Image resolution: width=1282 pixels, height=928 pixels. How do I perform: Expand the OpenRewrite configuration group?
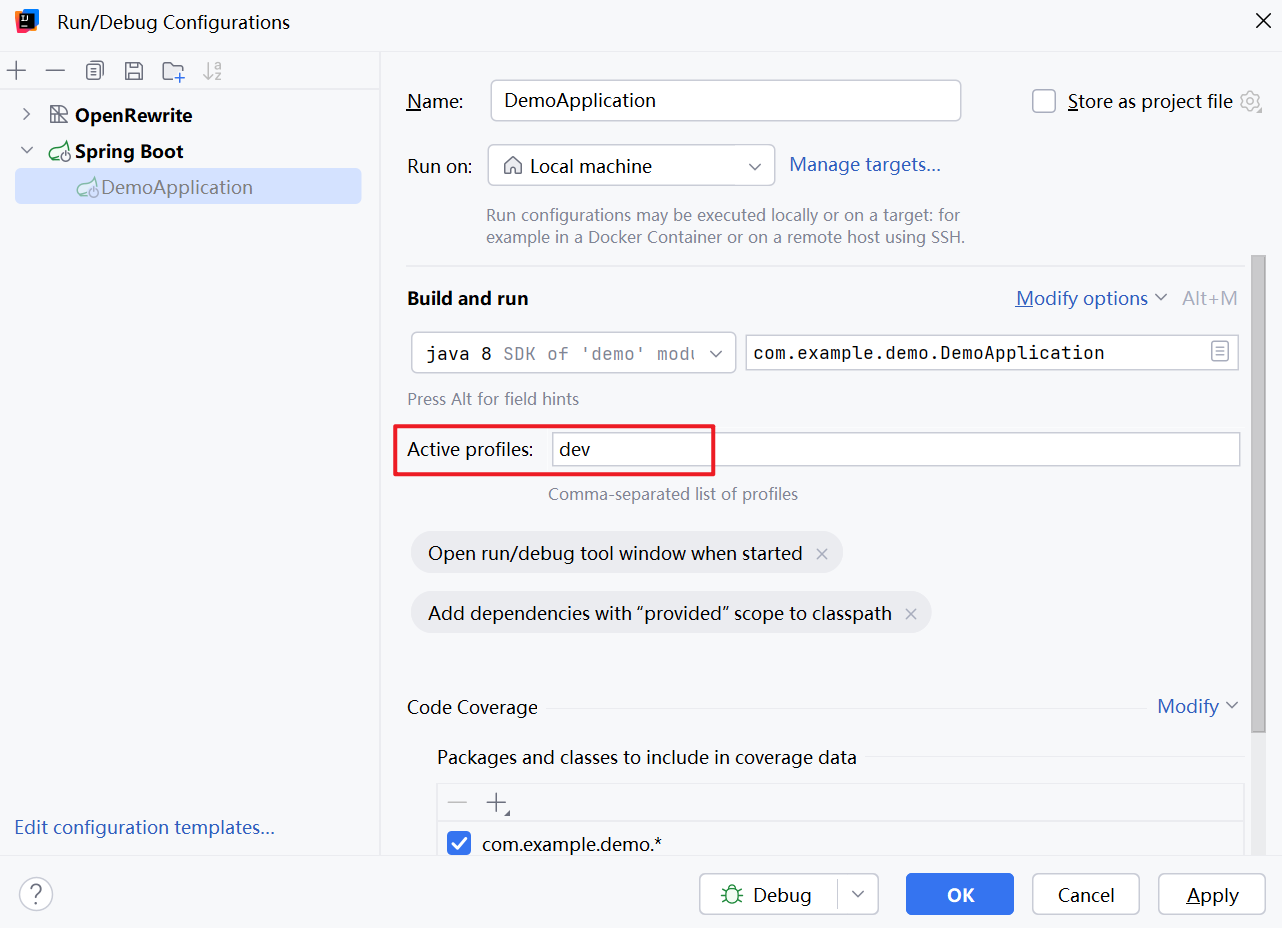(x=27, y=115)
